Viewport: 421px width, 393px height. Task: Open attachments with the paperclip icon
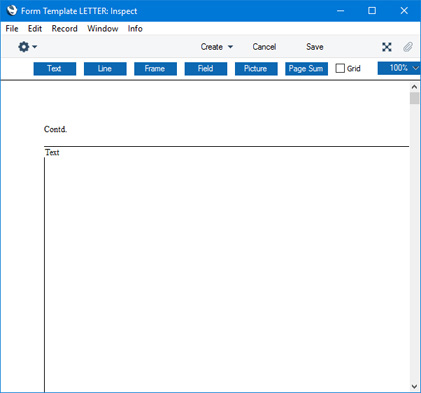click(x=408, y=47)
